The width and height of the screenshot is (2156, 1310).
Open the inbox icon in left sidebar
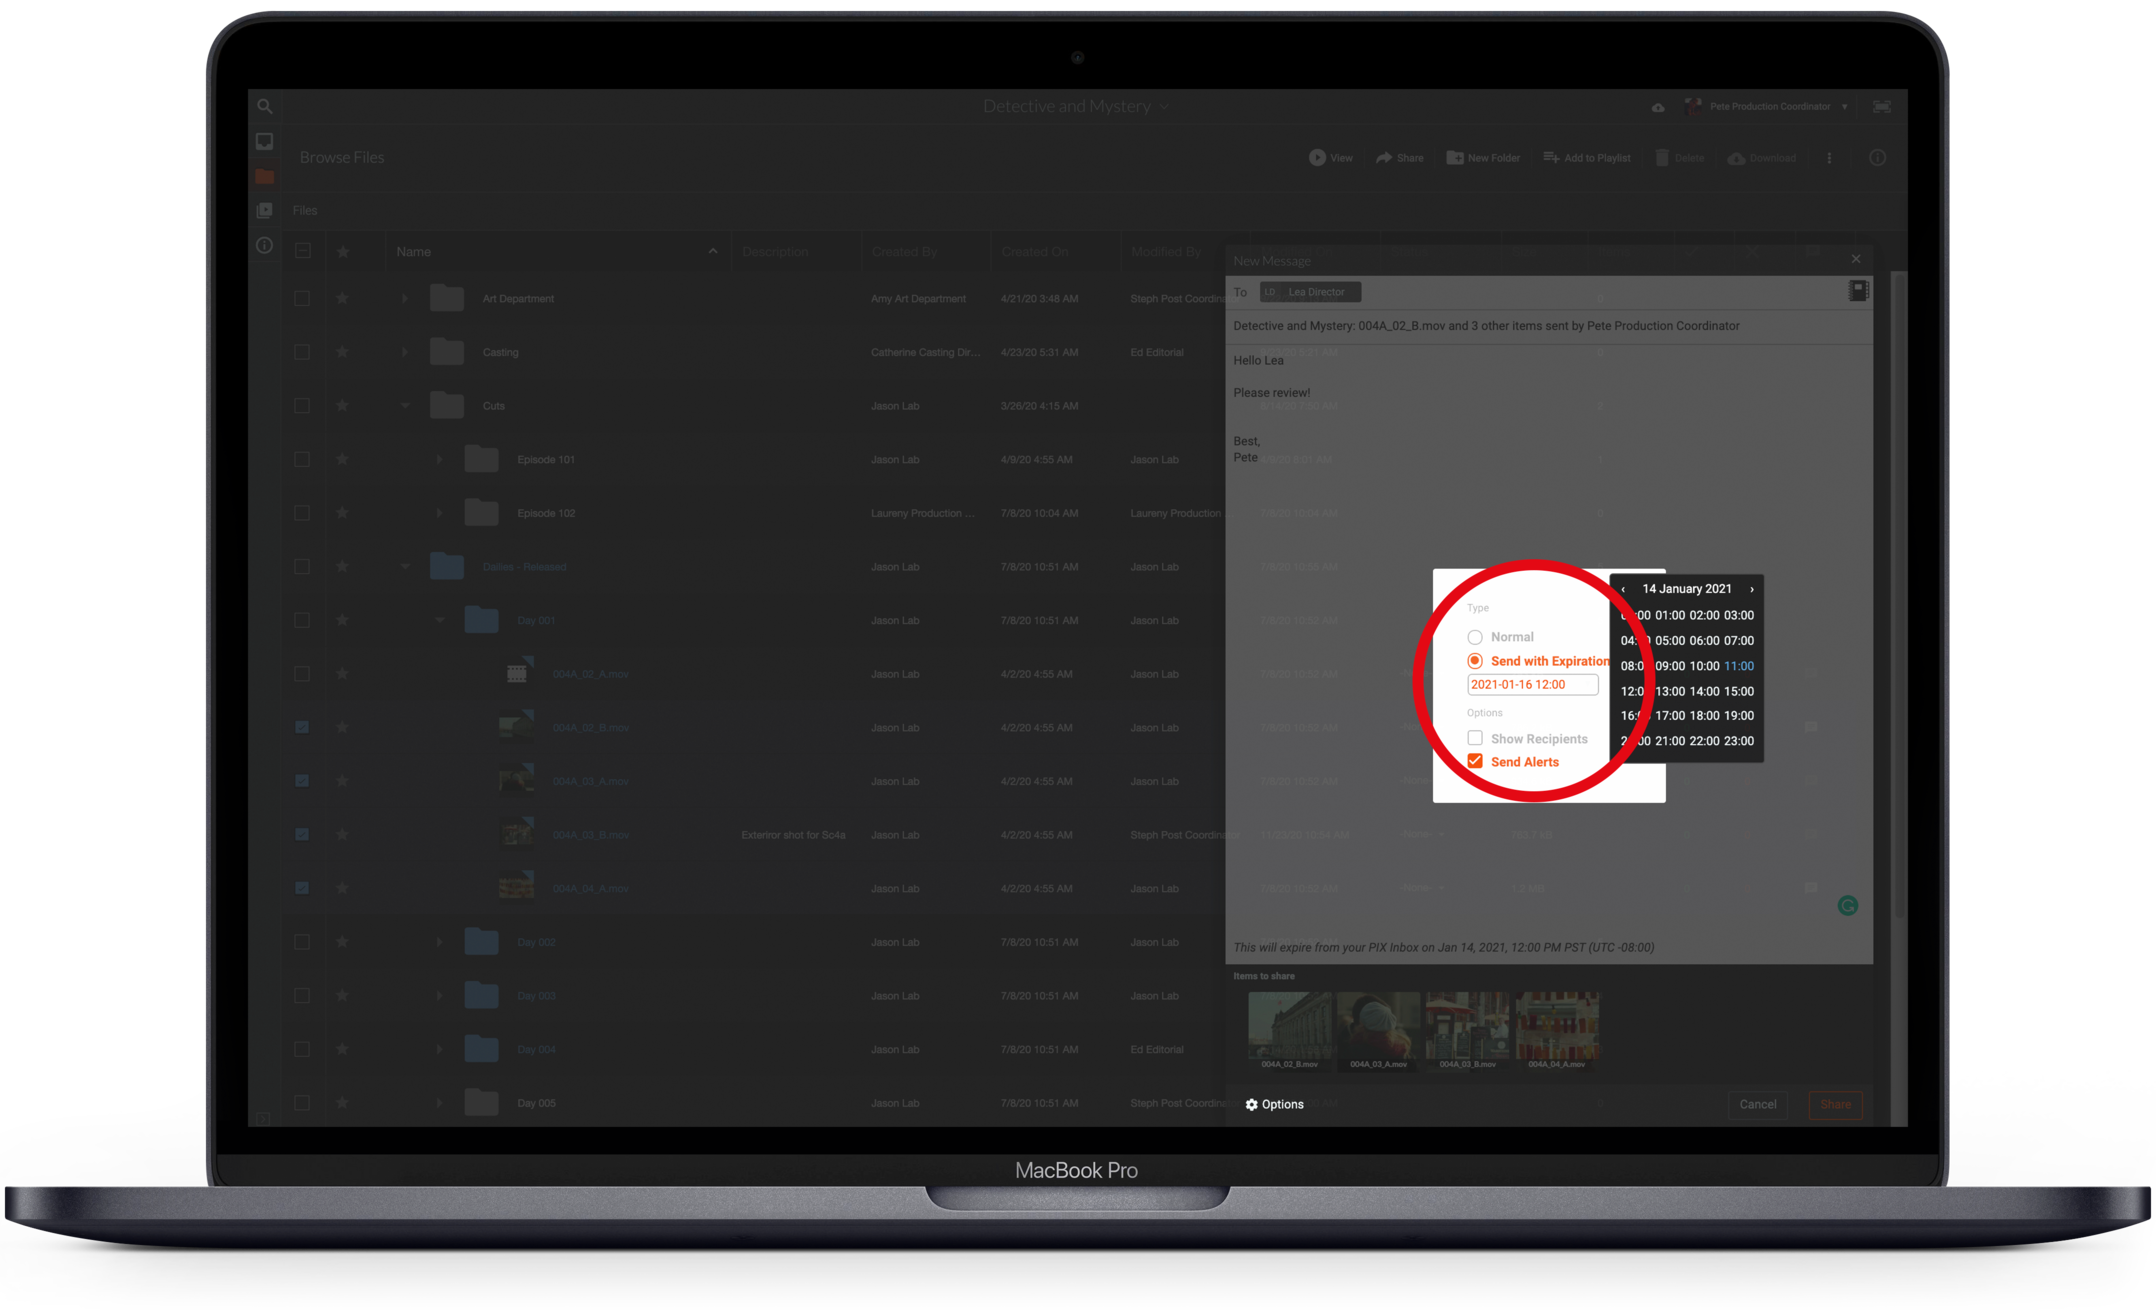[264, 141]
